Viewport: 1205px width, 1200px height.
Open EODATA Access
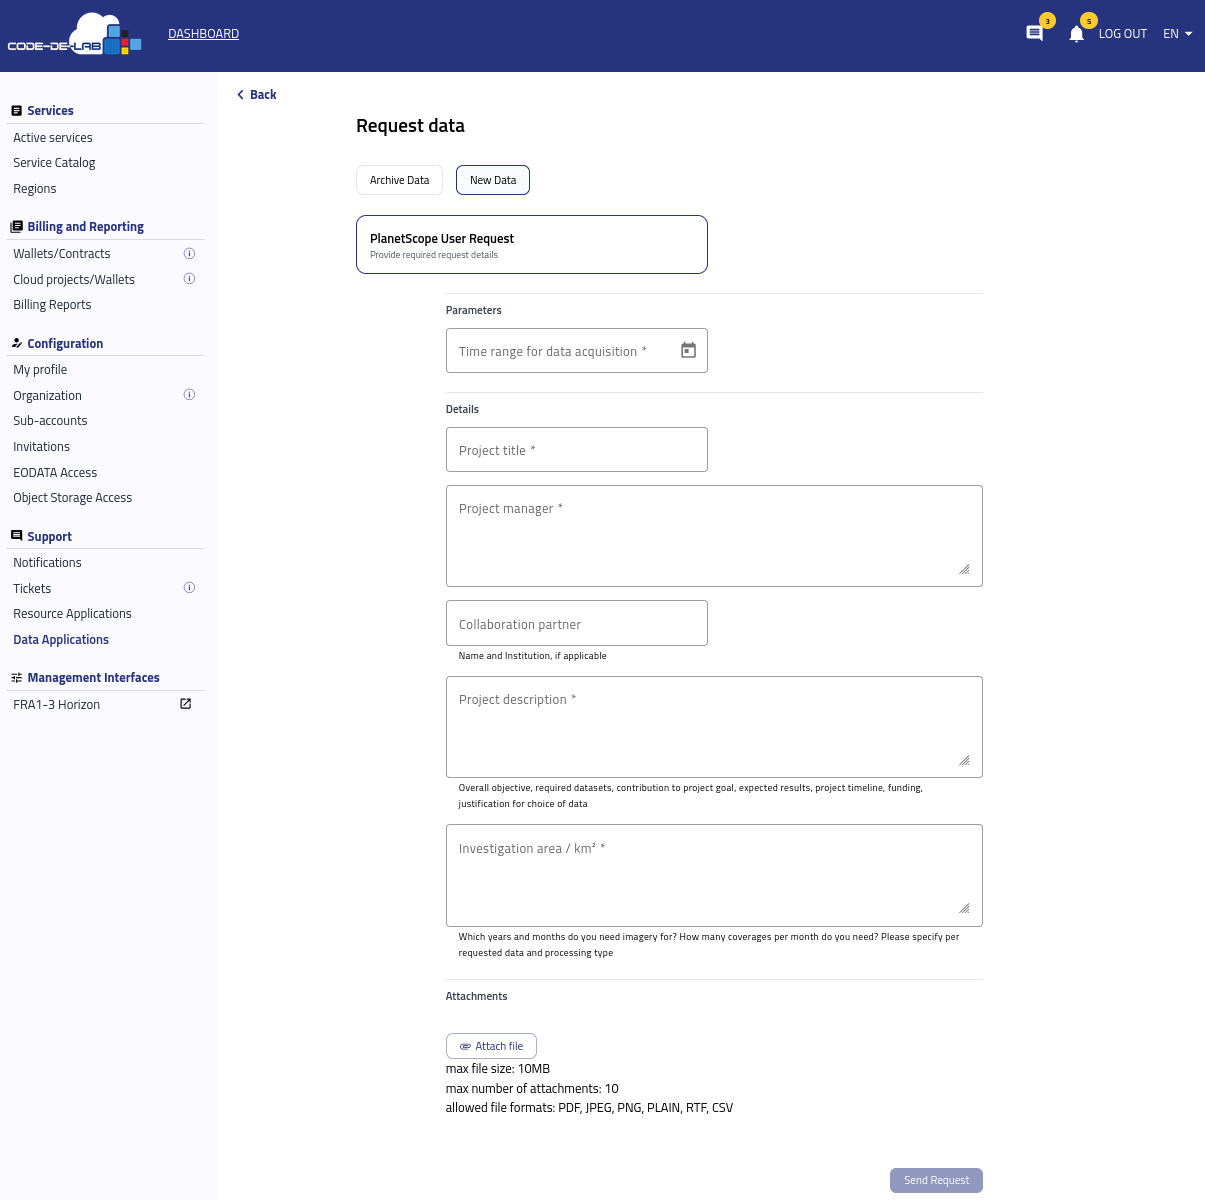(55, 473)
